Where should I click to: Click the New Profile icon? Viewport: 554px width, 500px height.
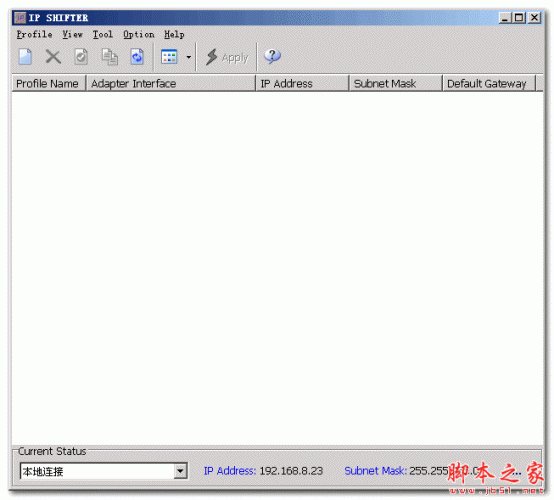coord(25,57)
